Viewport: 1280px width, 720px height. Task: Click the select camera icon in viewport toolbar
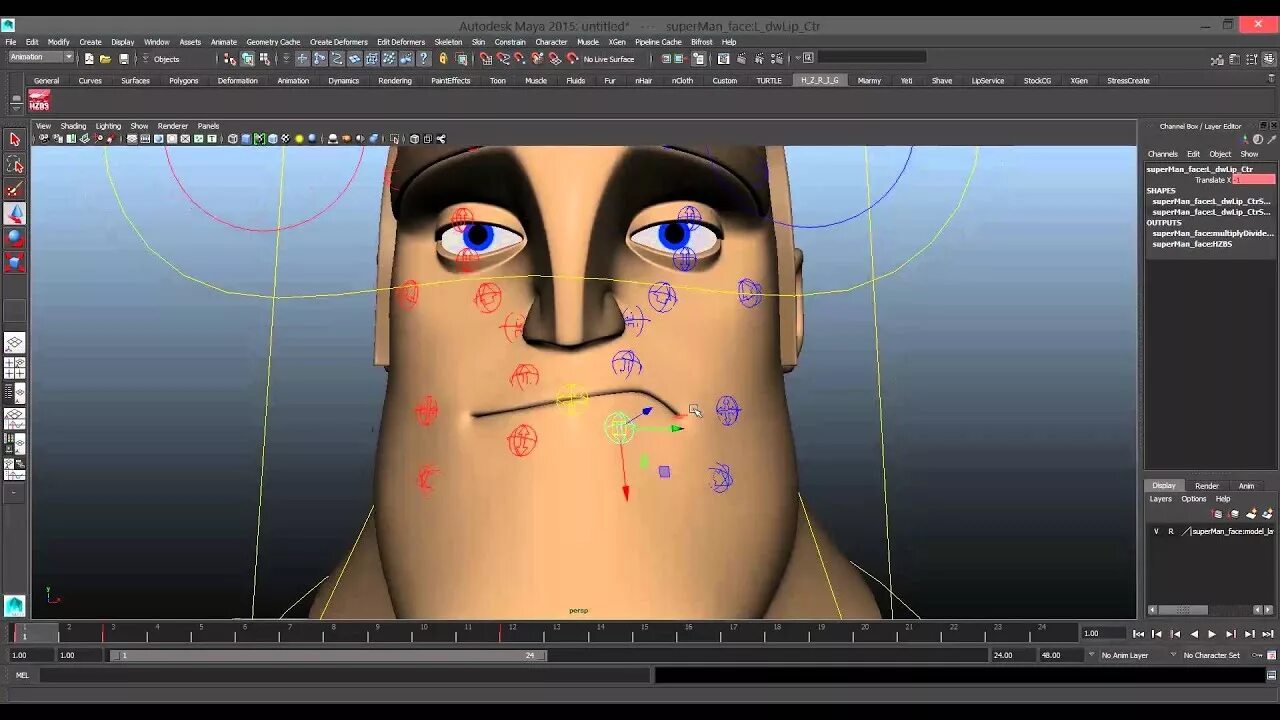43,139
